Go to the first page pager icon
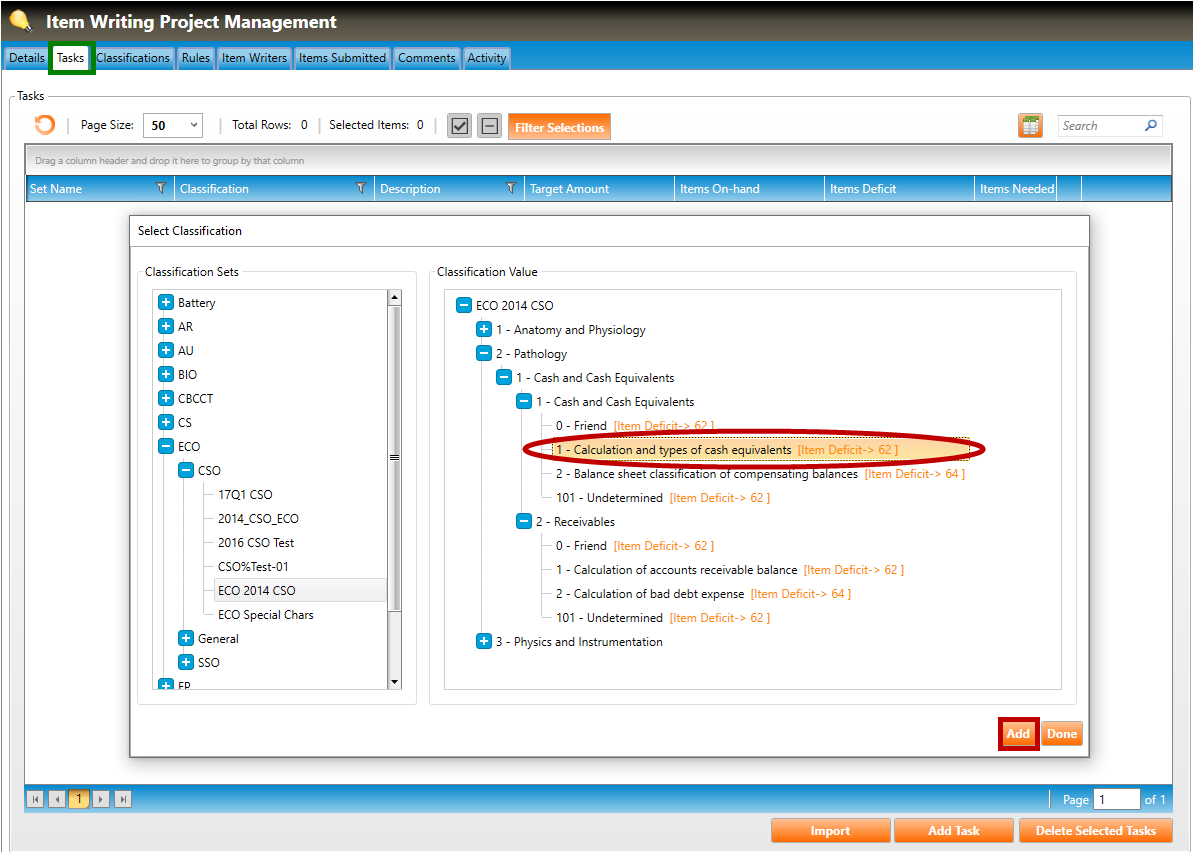Image resolution: width=1193 pixels, height=852 pixels. (x=35, y=799)
